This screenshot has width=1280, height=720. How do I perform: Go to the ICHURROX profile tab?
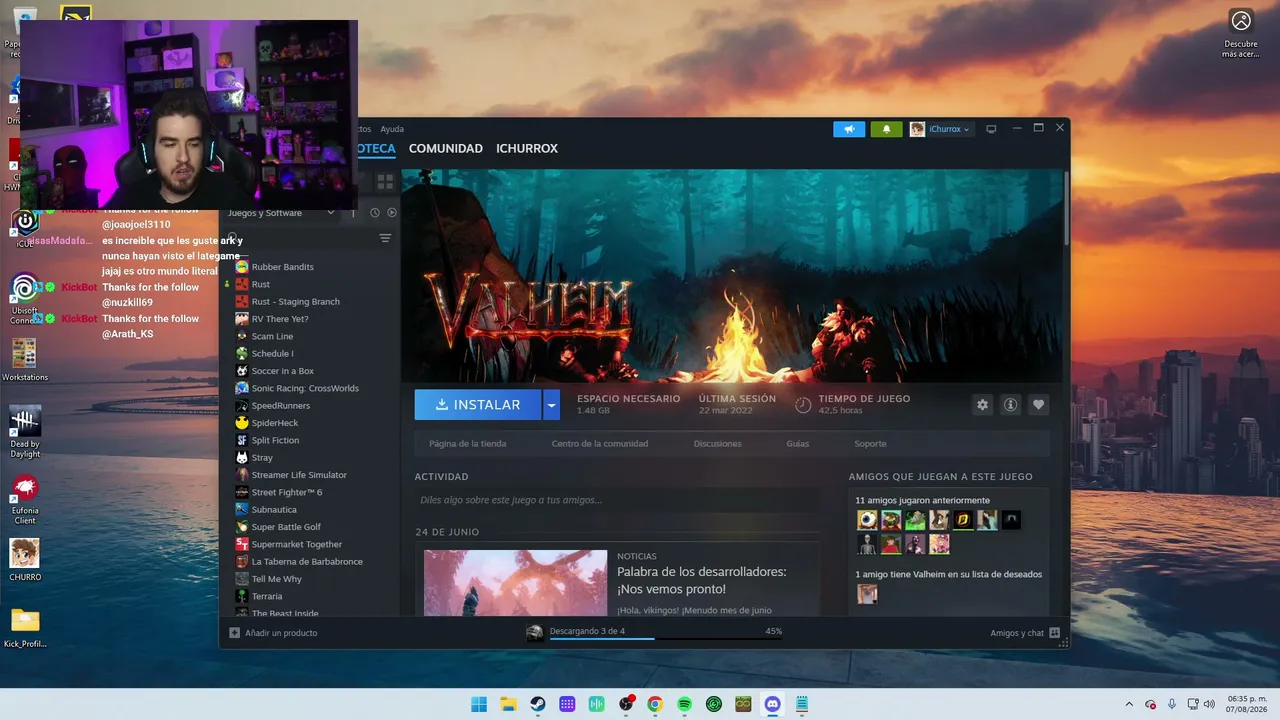coord(526,149)
